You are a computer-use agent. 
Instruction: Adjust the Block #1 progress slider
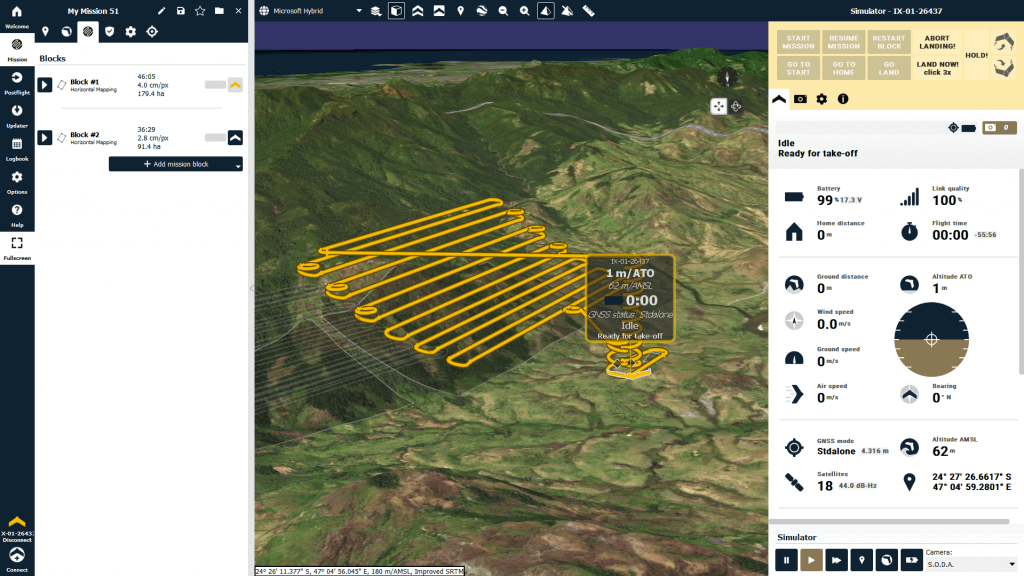tap(216, 85)
